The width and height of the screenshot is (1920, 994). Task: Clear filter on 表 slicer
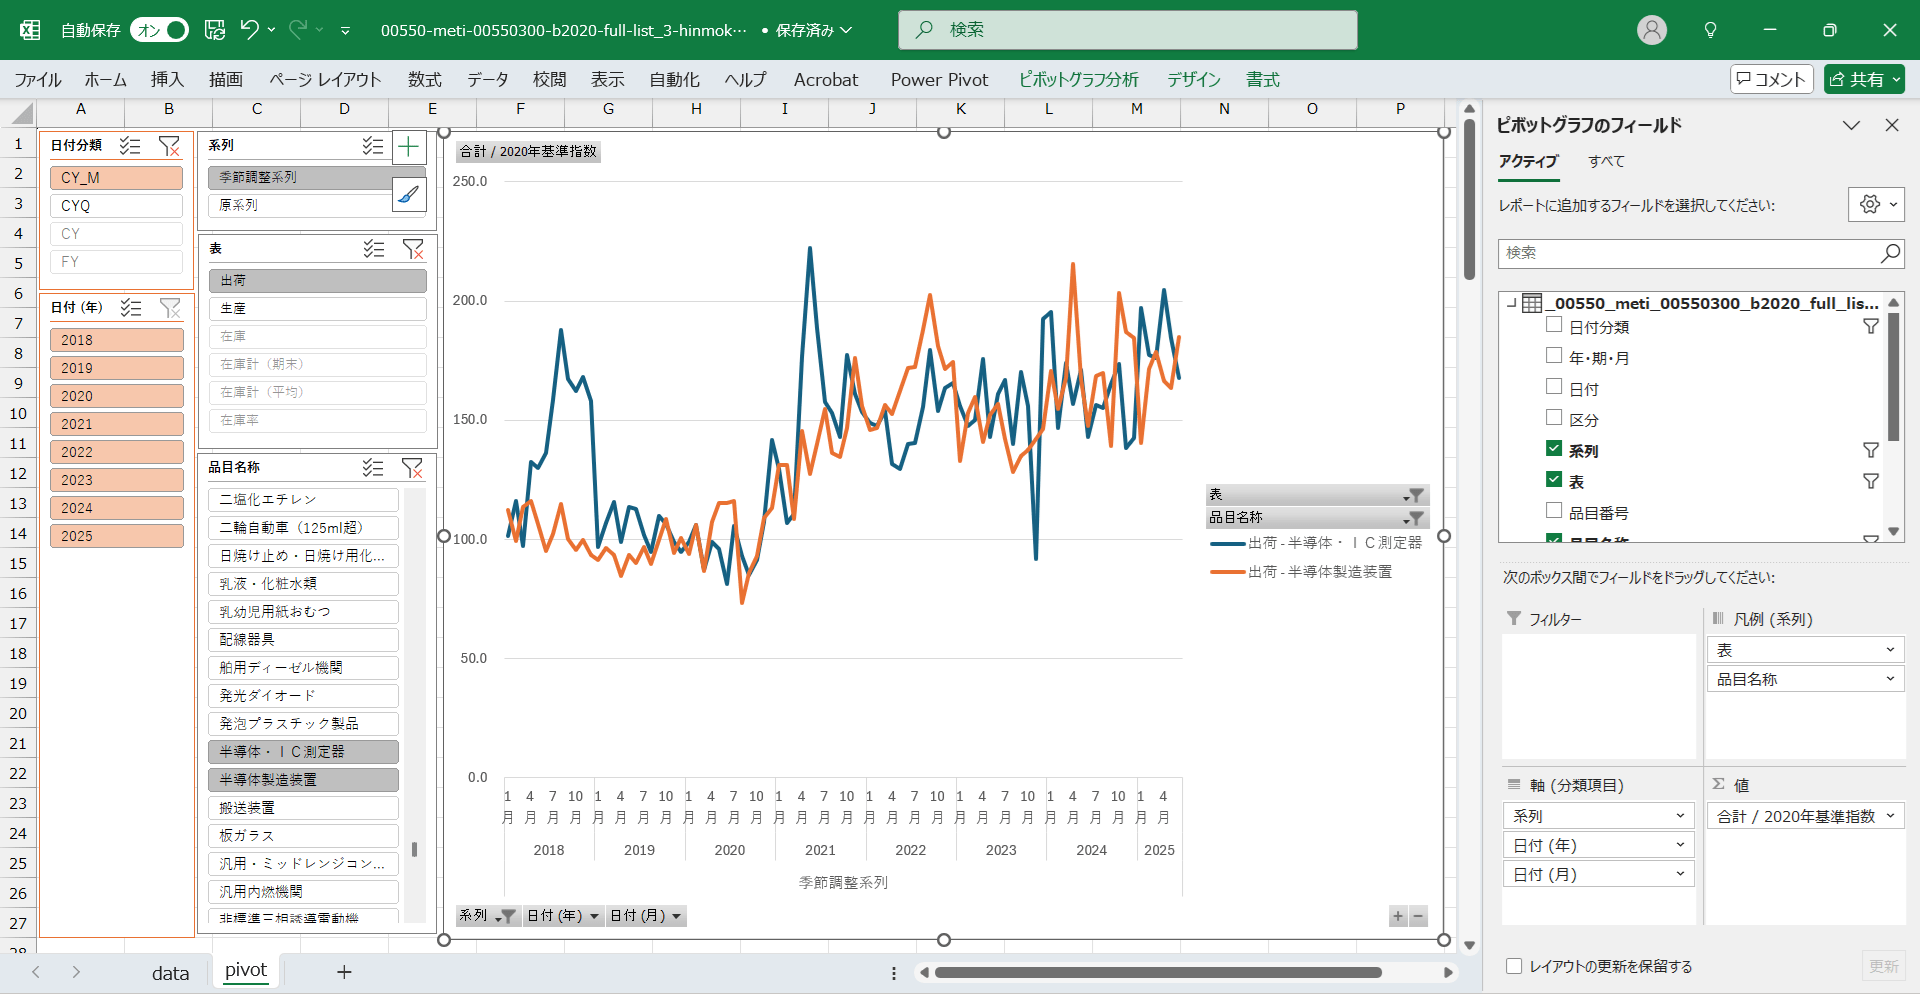tap(412, 249)
